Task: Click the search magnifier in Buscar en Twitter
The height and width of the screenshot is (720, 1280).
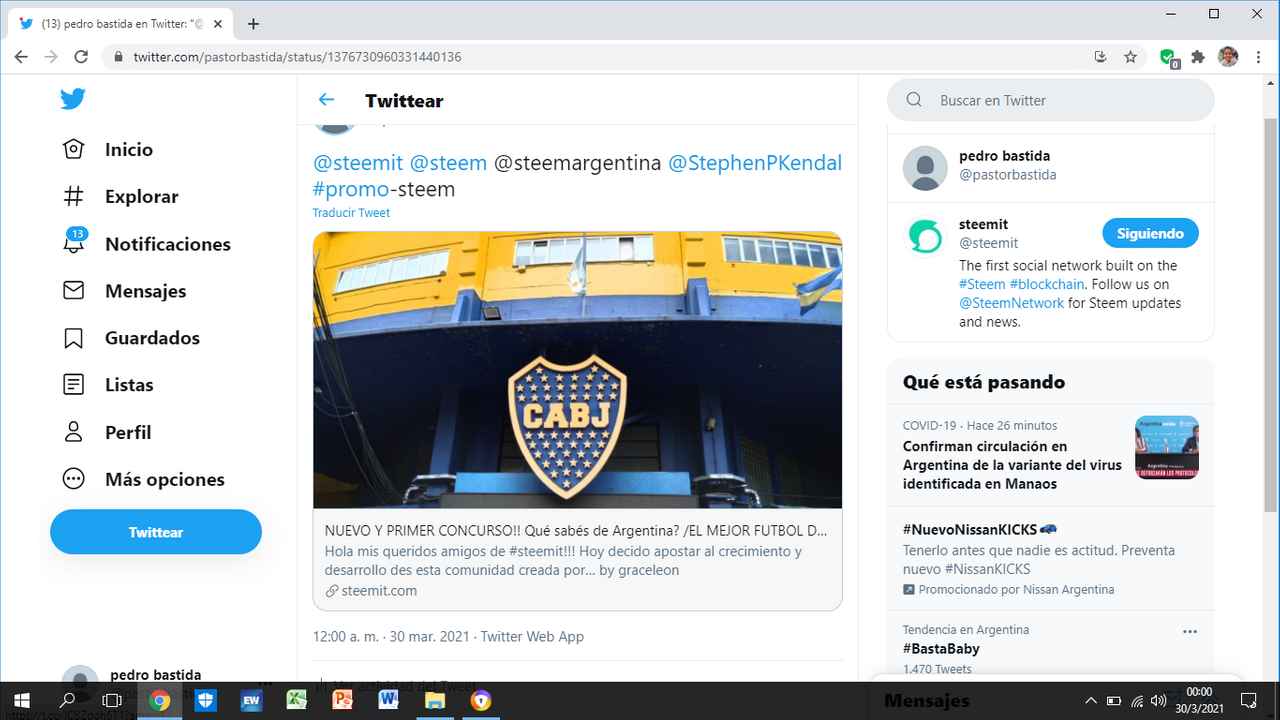Action: point(914,100)
